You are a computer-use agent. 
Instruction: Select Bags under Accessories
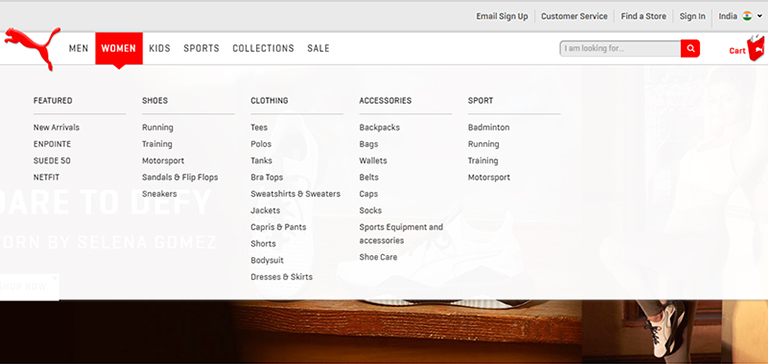[369, 144]
